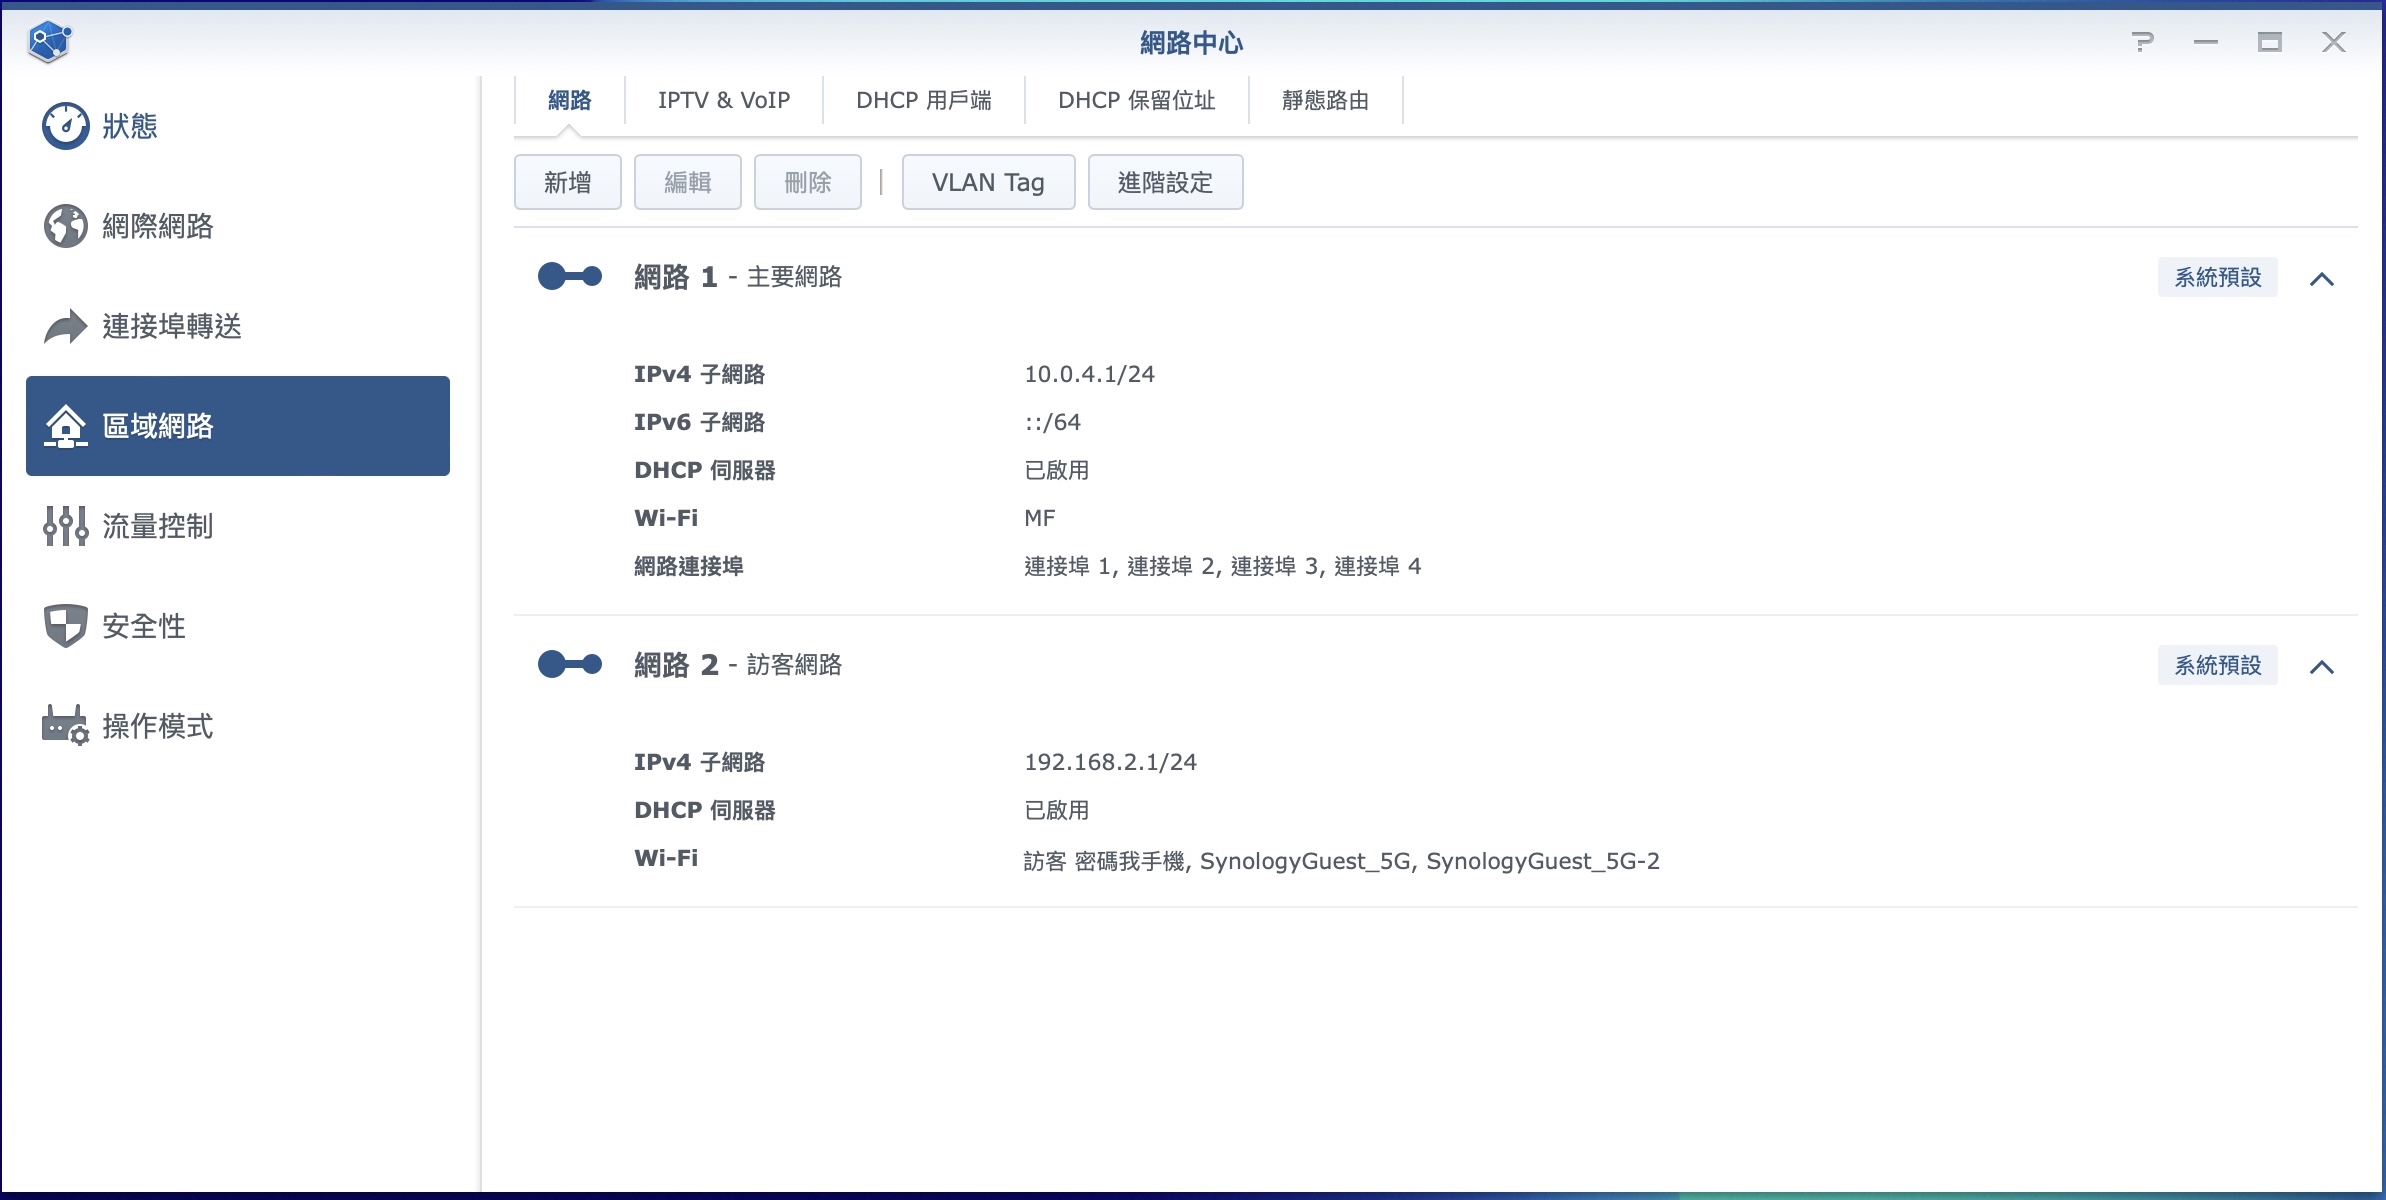
Task: Open the 狀態 status gauge icon
Action: click(65, 126)
